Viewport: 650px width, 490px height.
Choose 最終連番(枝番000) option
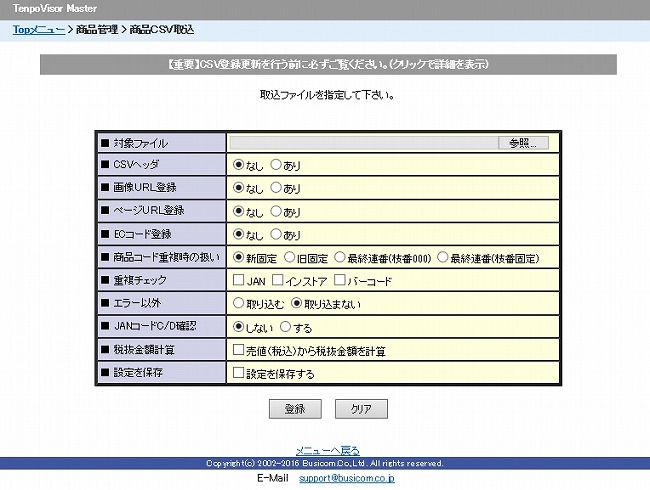point(340,257)
